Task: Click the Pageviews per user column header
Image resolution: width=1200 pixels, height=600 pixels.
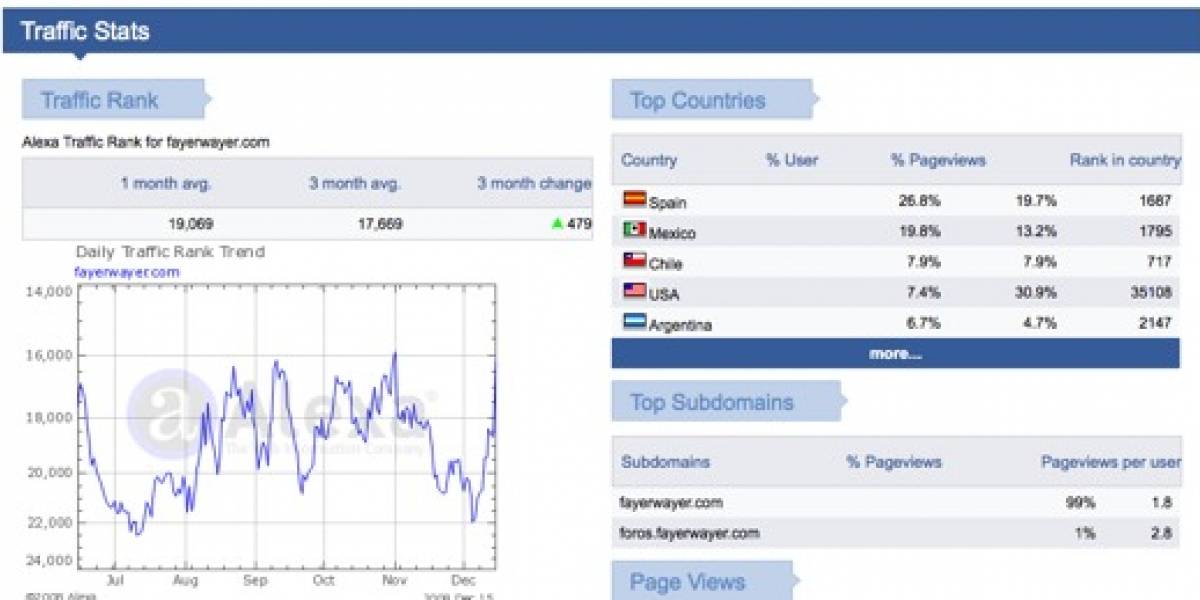Action: pyautogui.click(x=1111, y=462)
